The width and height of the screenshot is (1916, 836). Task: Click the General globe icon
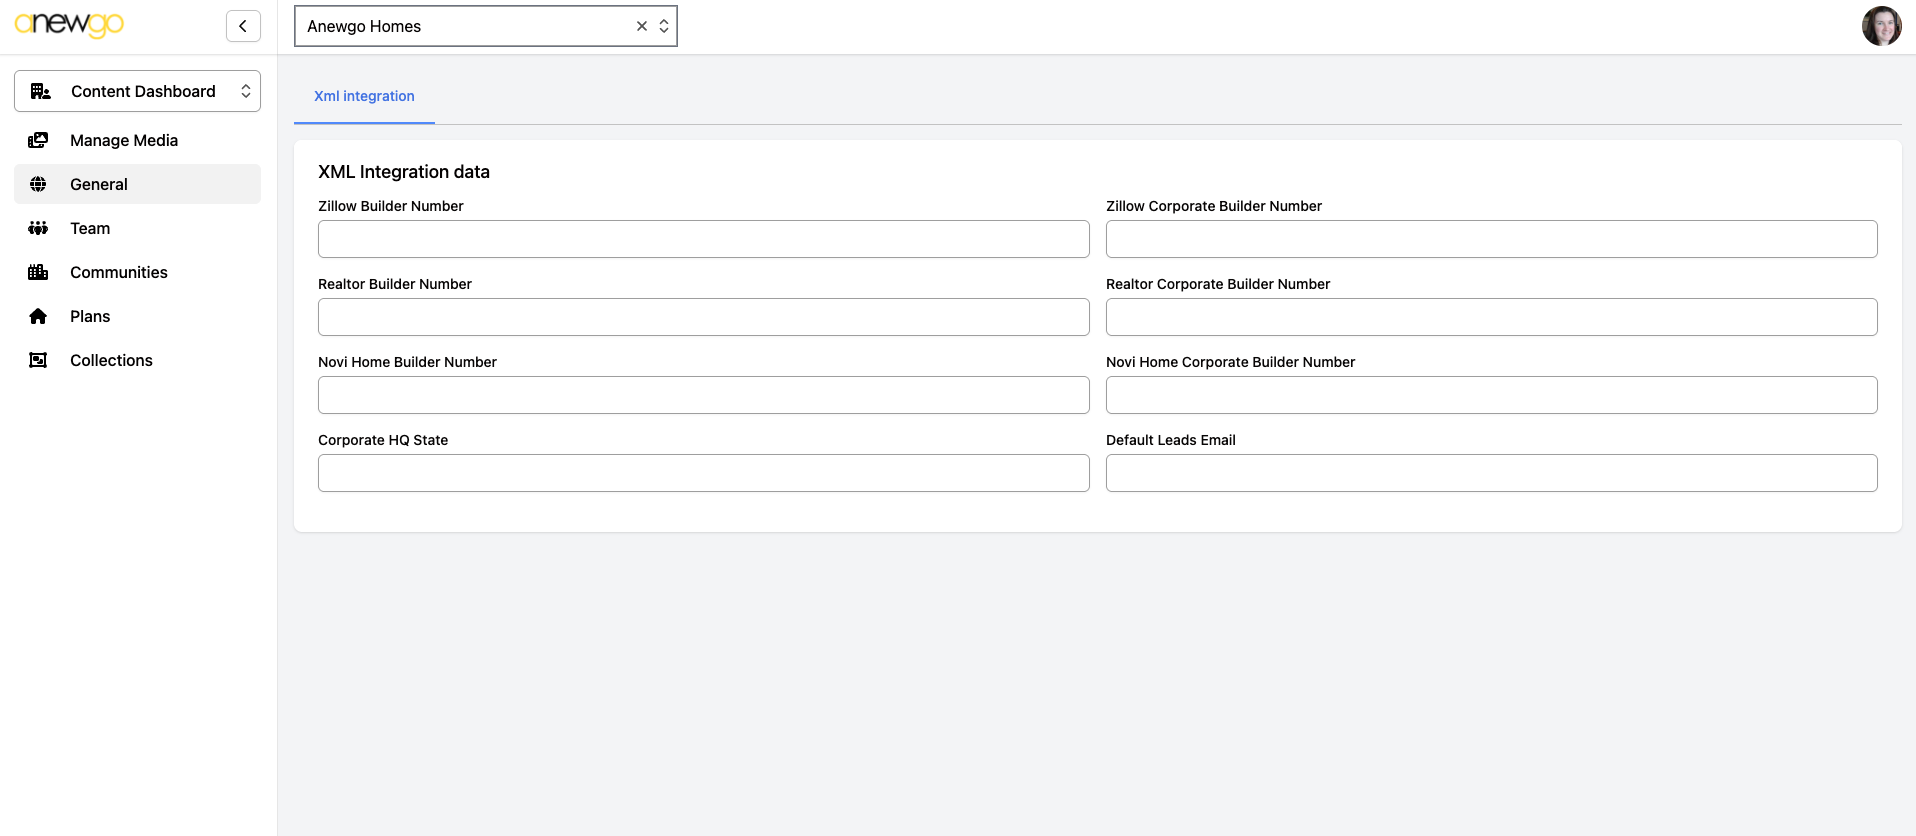[x=38, y=184]
